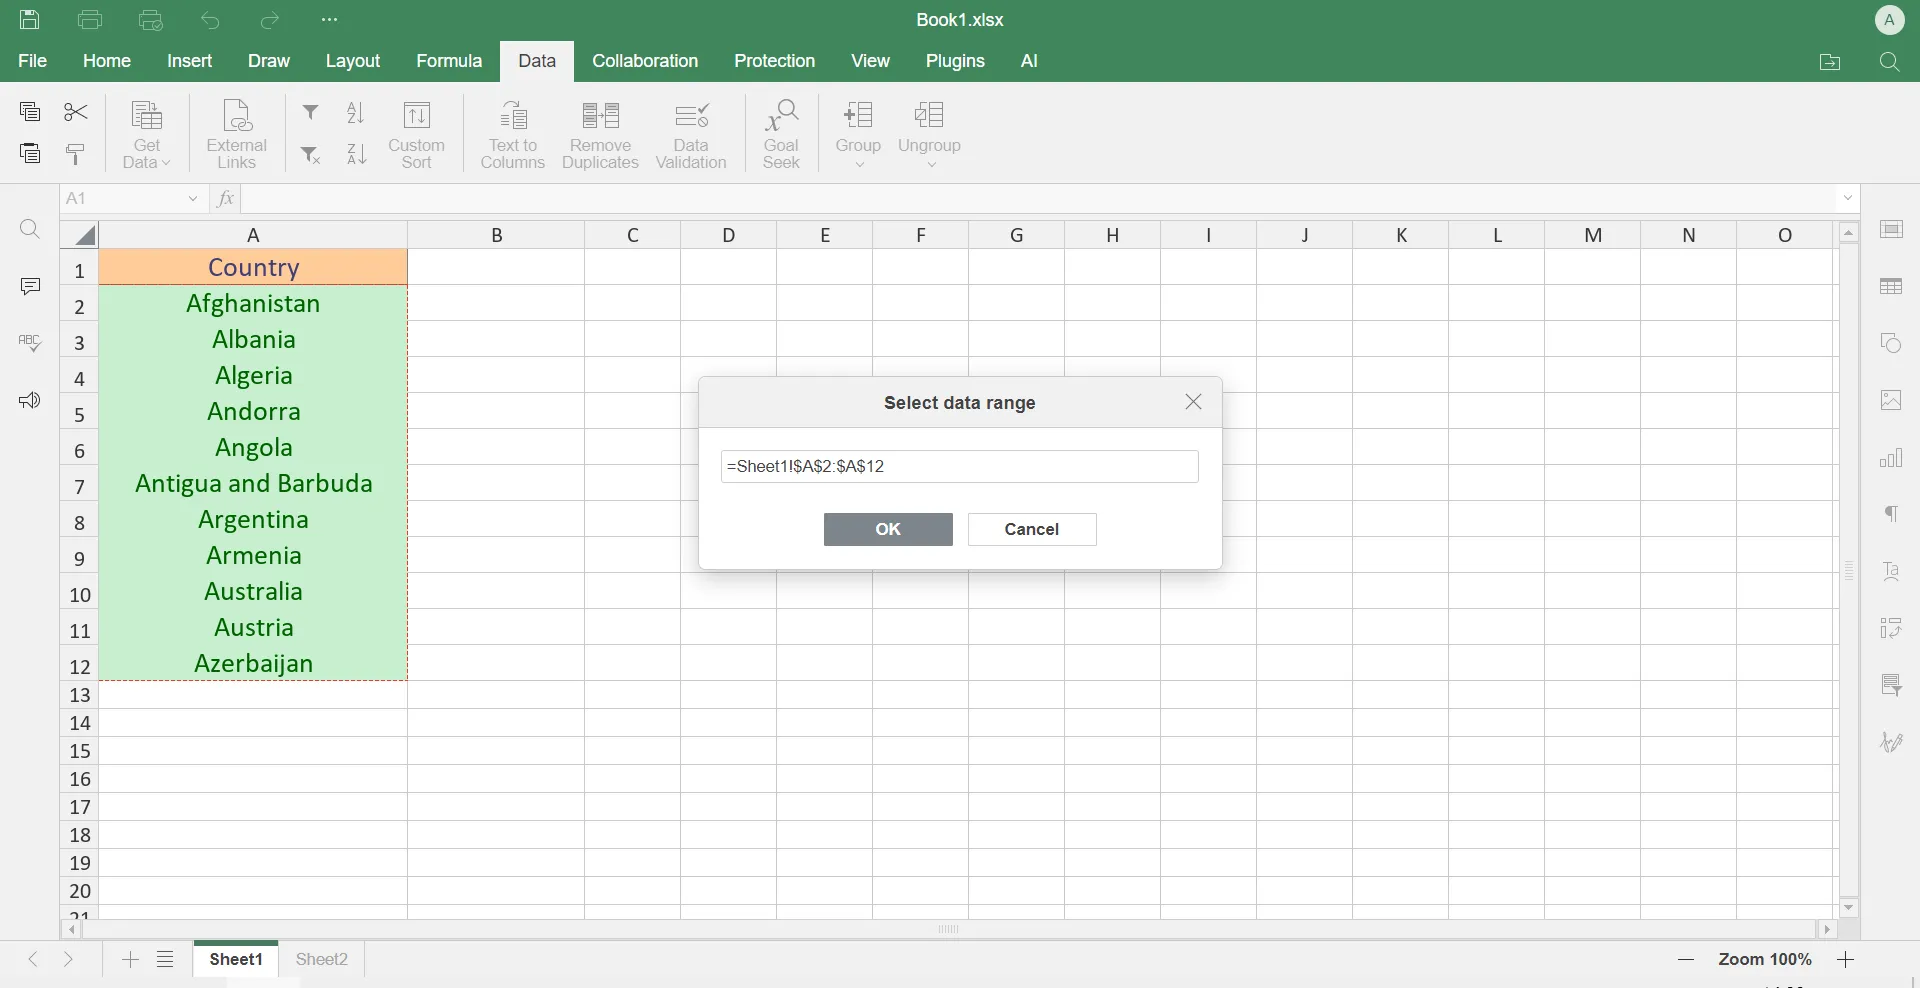Open the cell name box dropdown
This screenshot has width=1920, height=988.
193,199
